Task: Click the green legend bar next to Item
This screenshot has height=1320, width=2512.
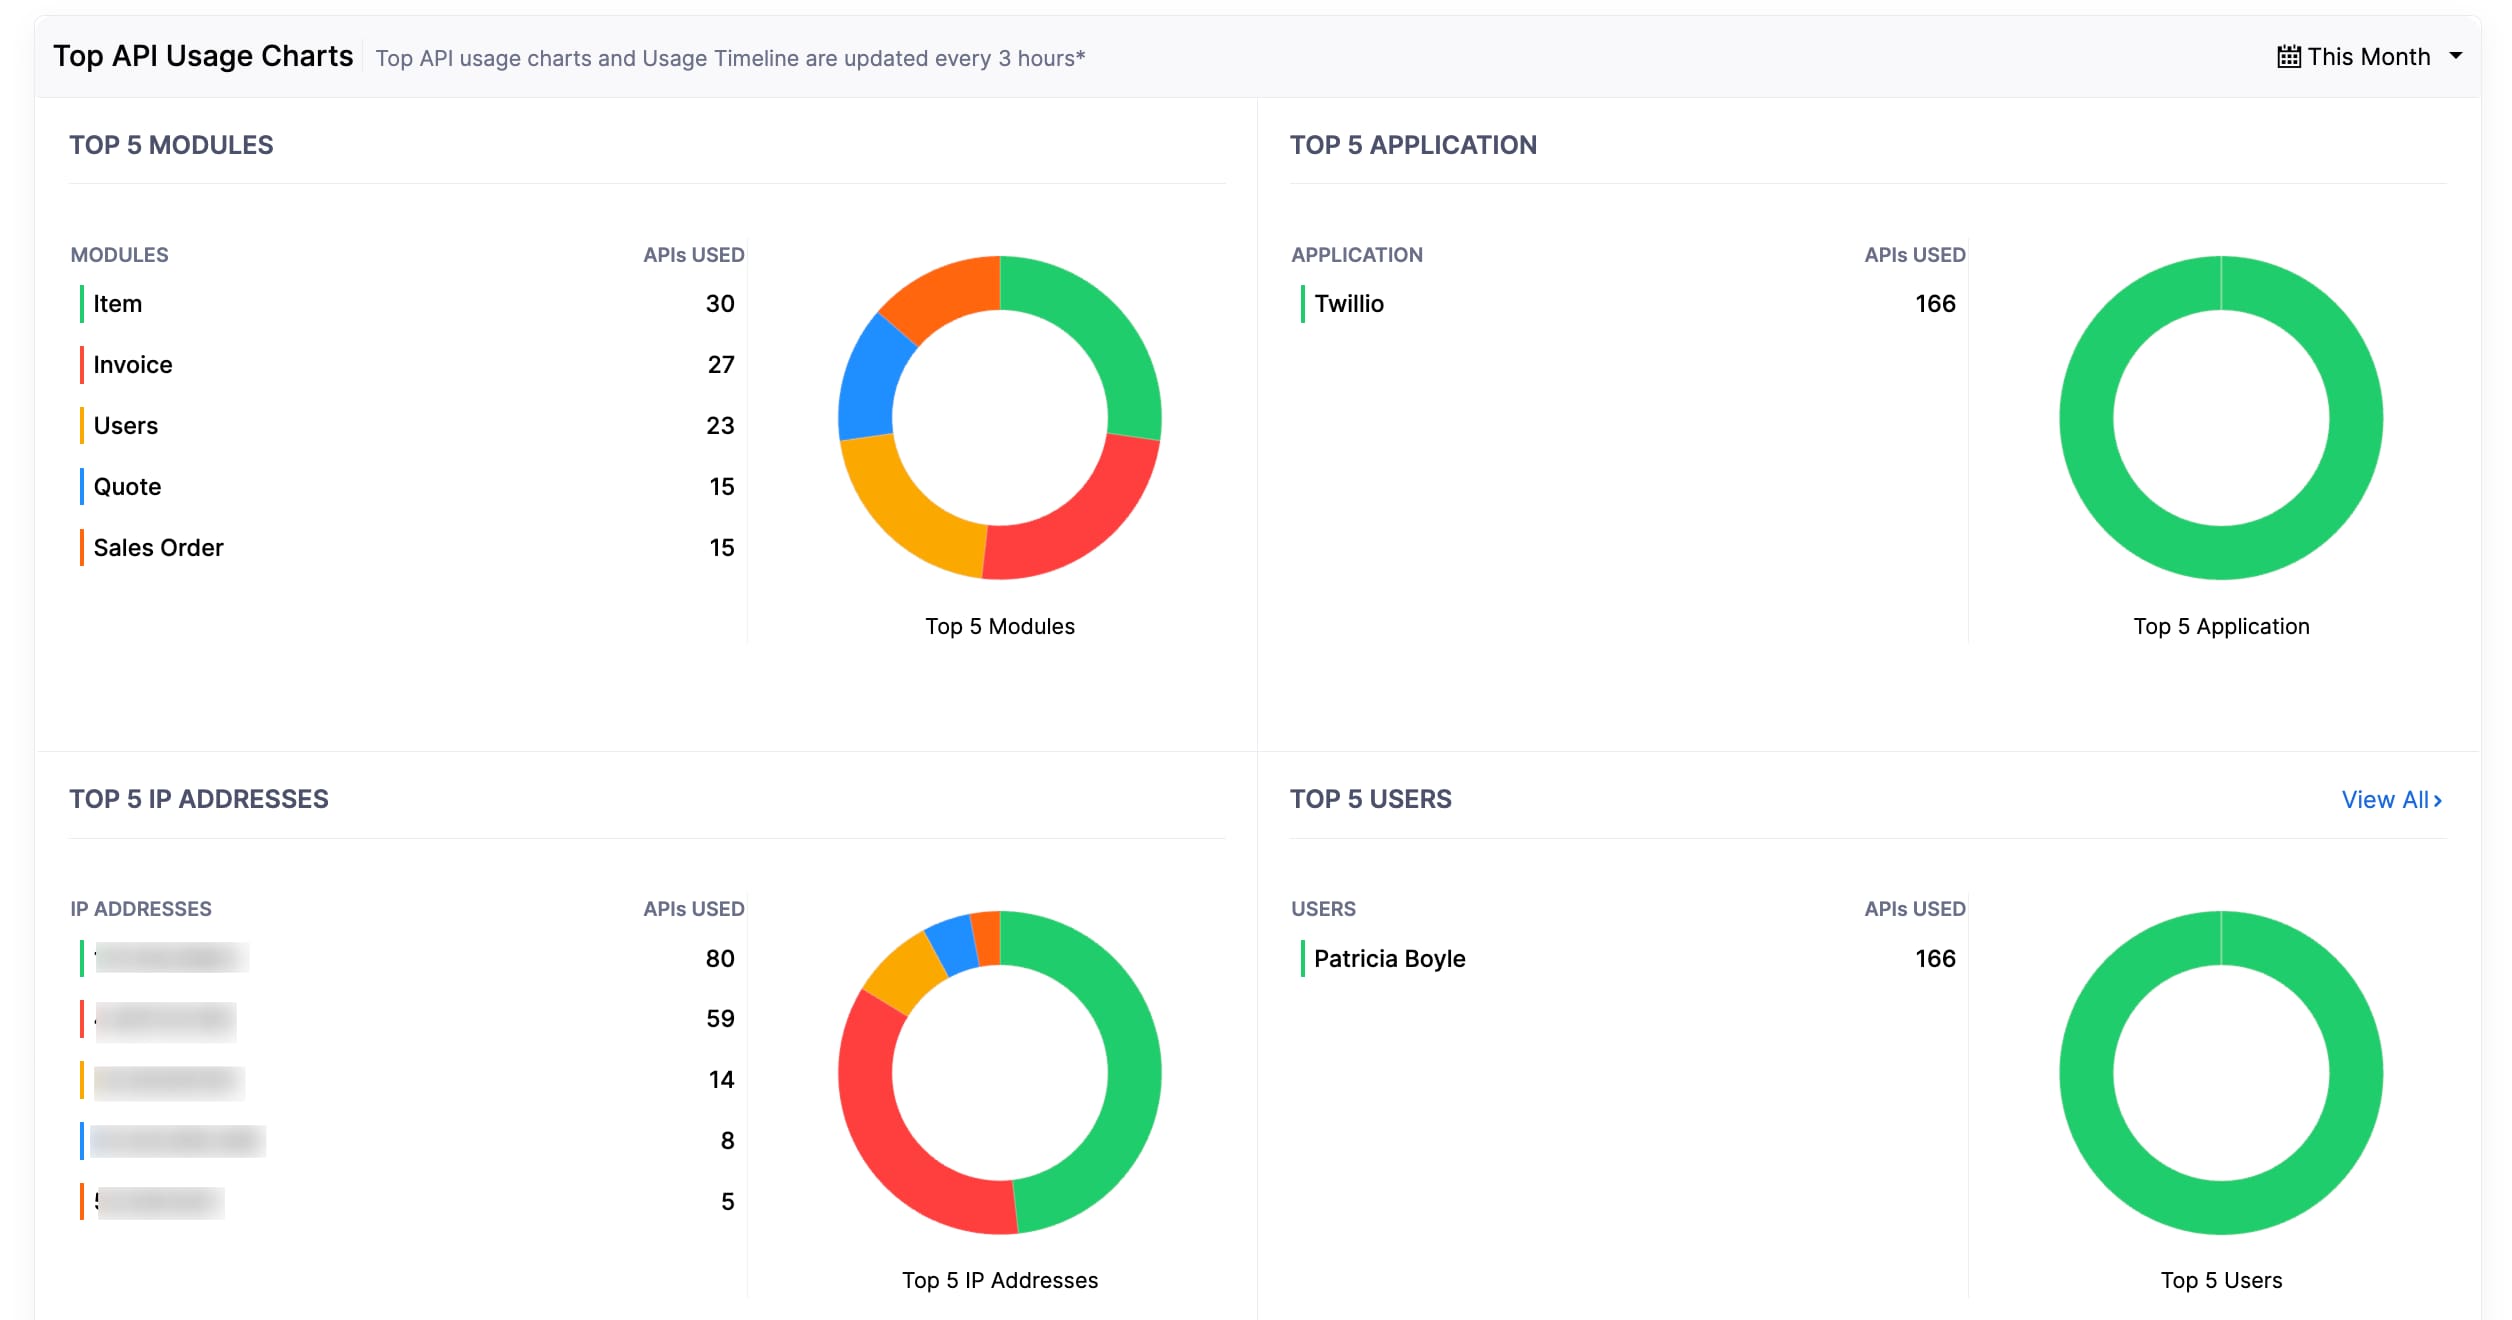Action: [82, 303]
